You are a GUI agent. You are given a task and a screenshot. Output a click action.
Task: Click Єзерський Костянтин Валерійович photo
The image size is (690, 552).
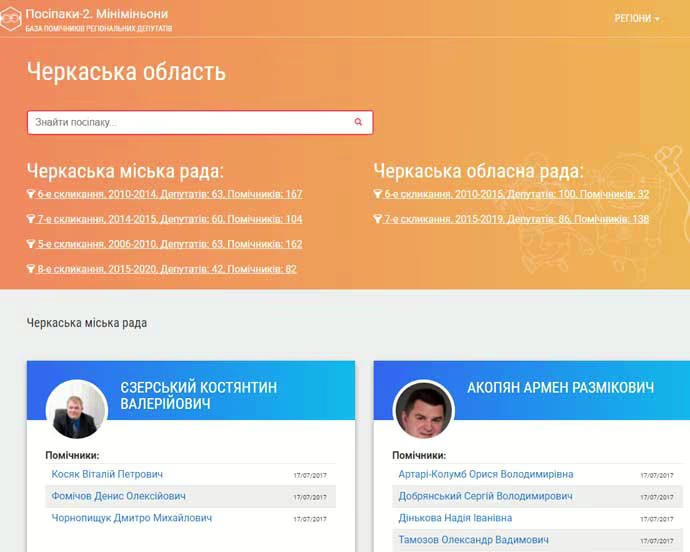(x=76, y=409)
